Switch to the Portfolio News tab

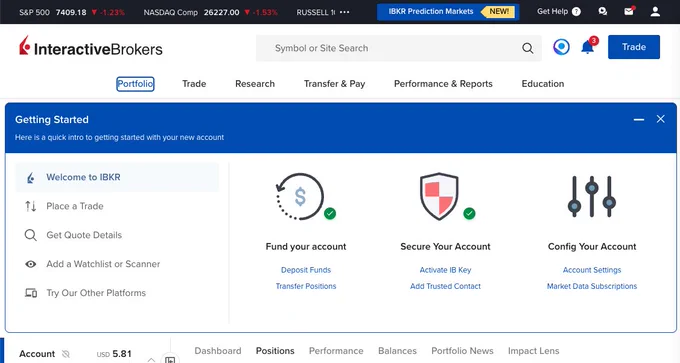(x=462, y=351)
